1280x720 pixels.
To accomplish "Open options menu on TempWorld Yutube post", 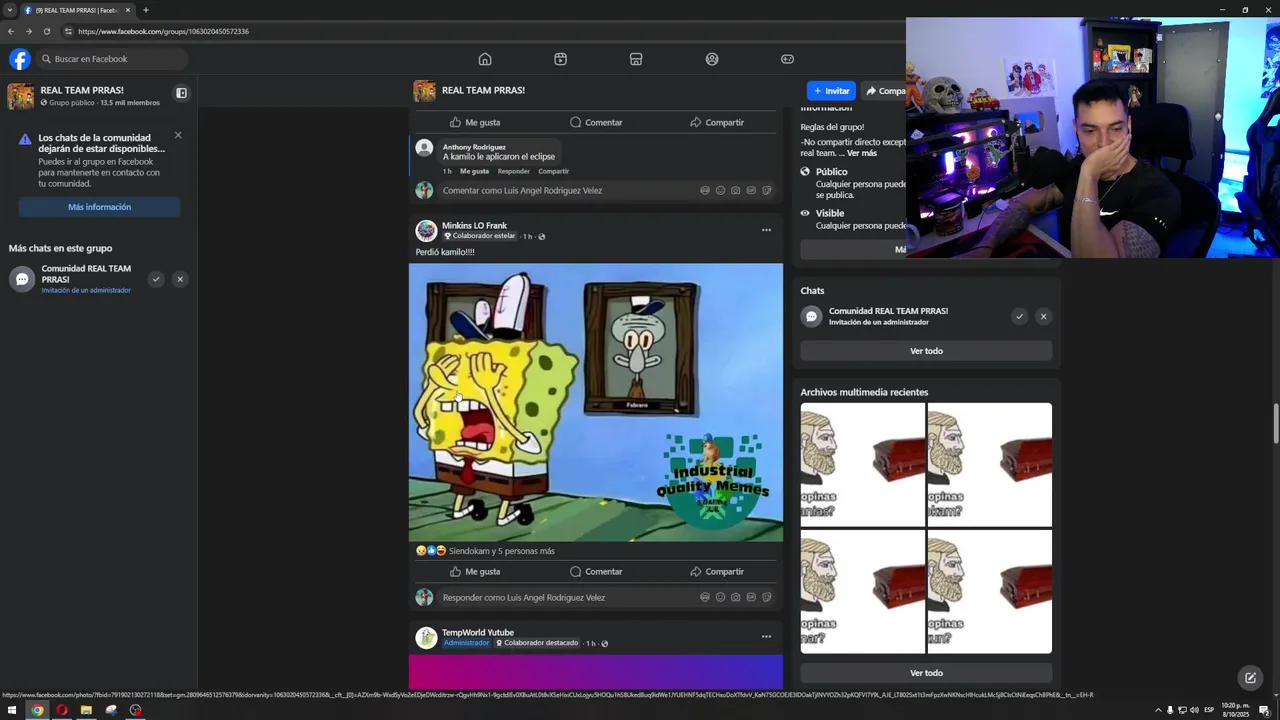I will click(766, 637).
